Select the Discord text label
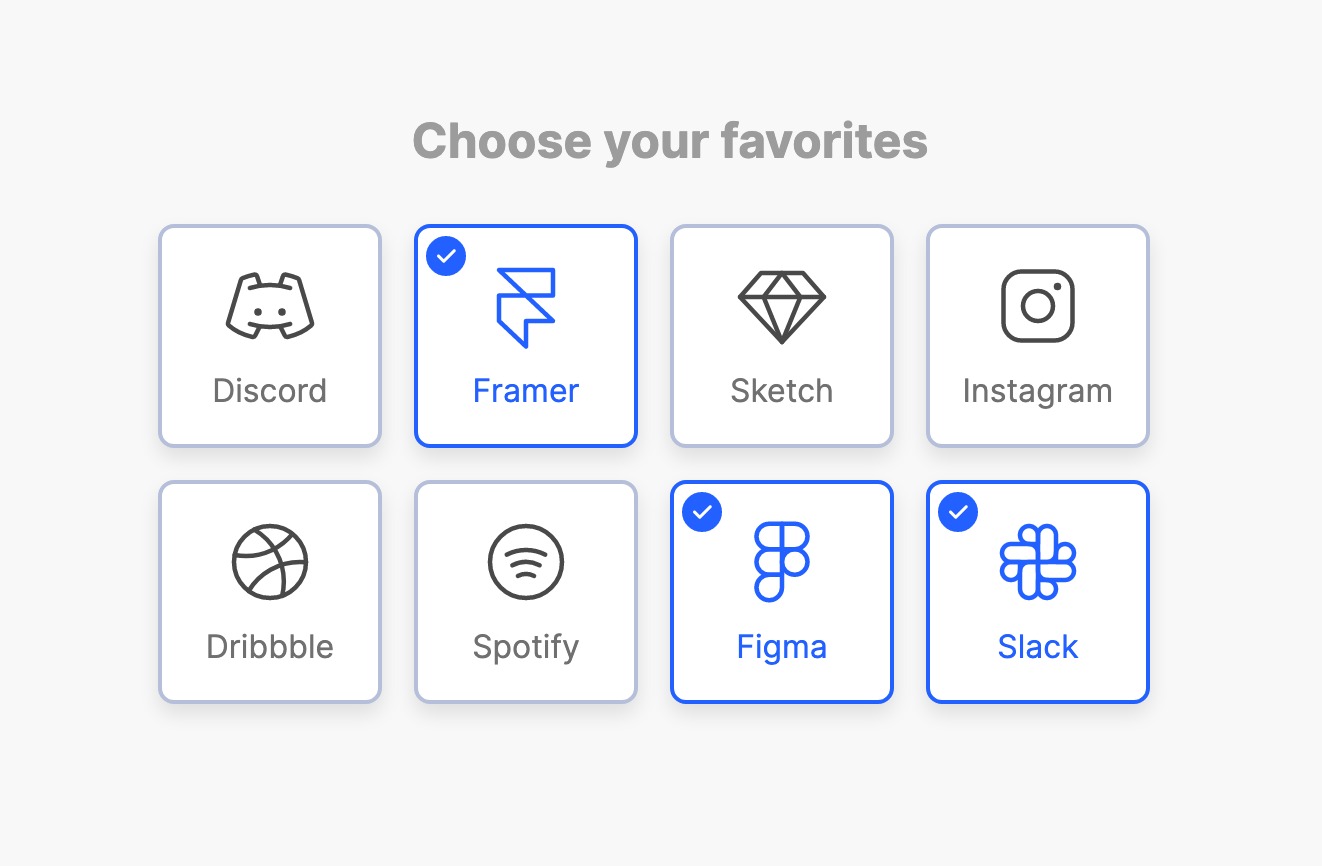This screenshot has width=1322, height=866. pyautogui.click(x=270, y=390)
